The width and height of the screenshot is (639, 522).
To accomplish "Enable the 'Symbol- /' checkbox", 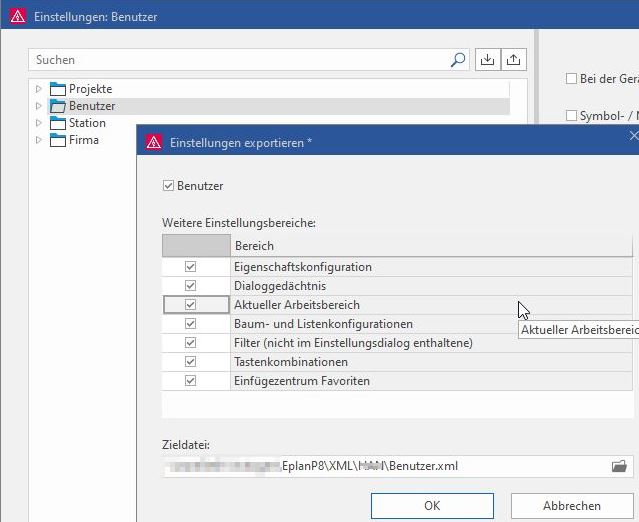I will [x=571, y=116].
